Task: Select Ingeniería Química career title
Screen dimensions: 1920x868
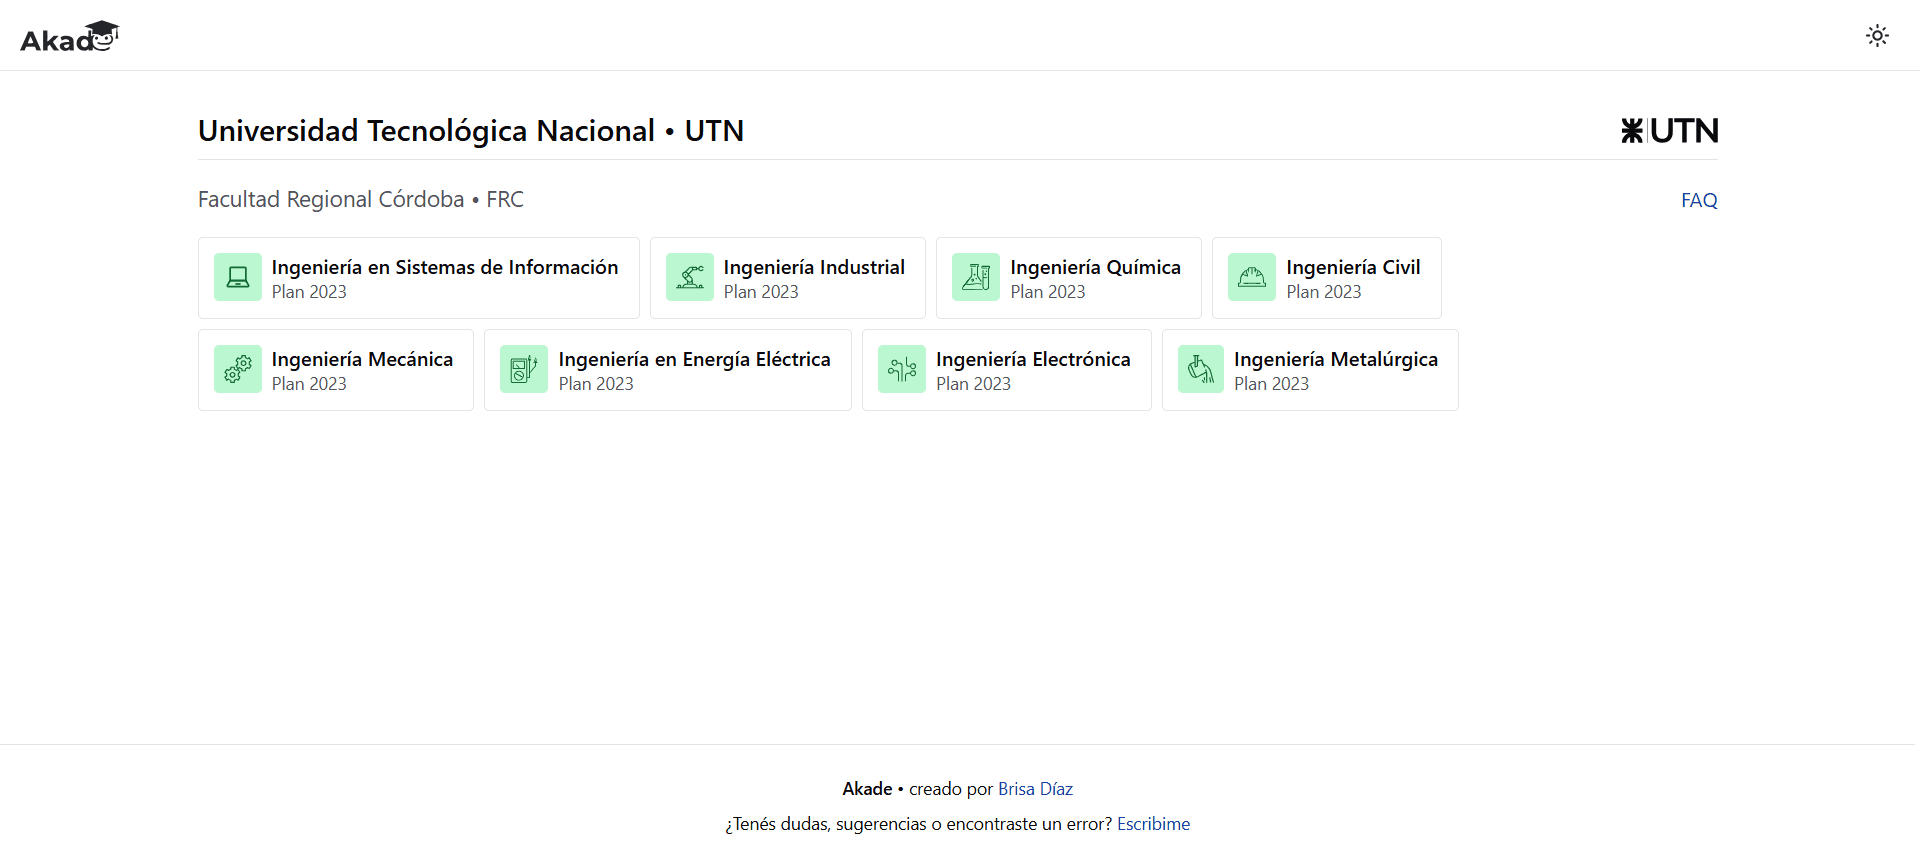Action: (x=1095, y=267)
